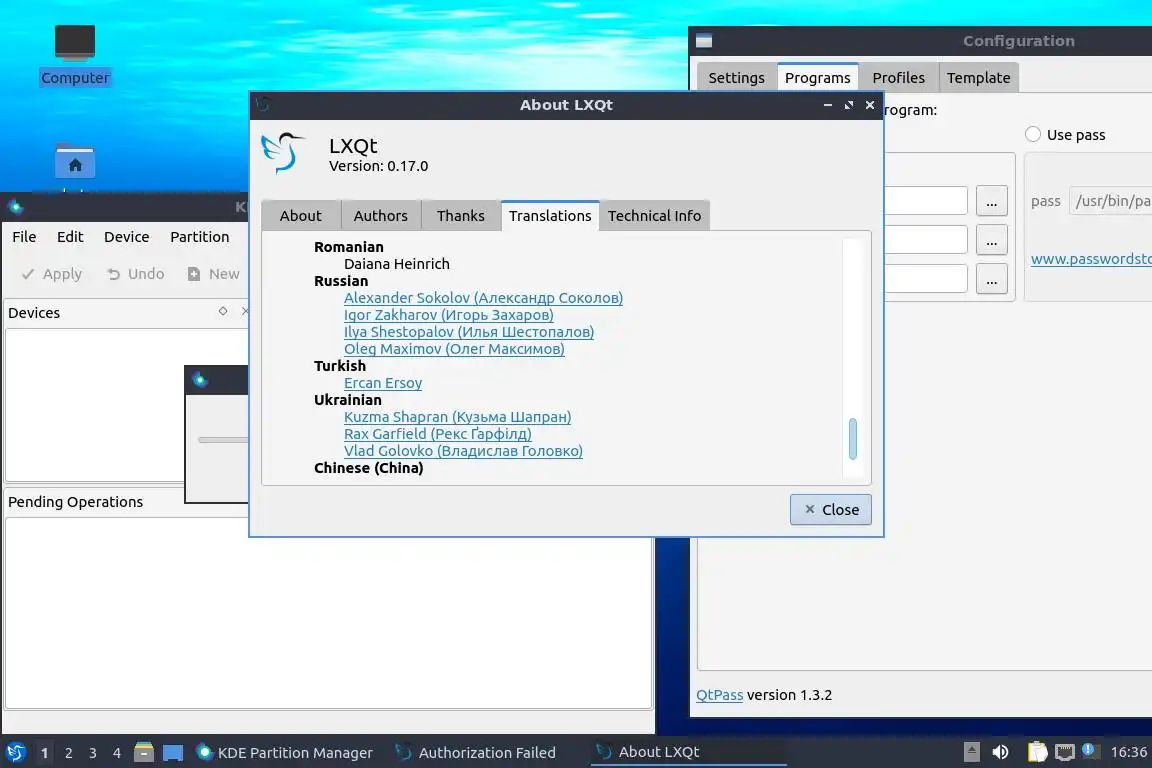Open the Computer desktop icon
1152x768 pixels.
[x=75, y=55]
